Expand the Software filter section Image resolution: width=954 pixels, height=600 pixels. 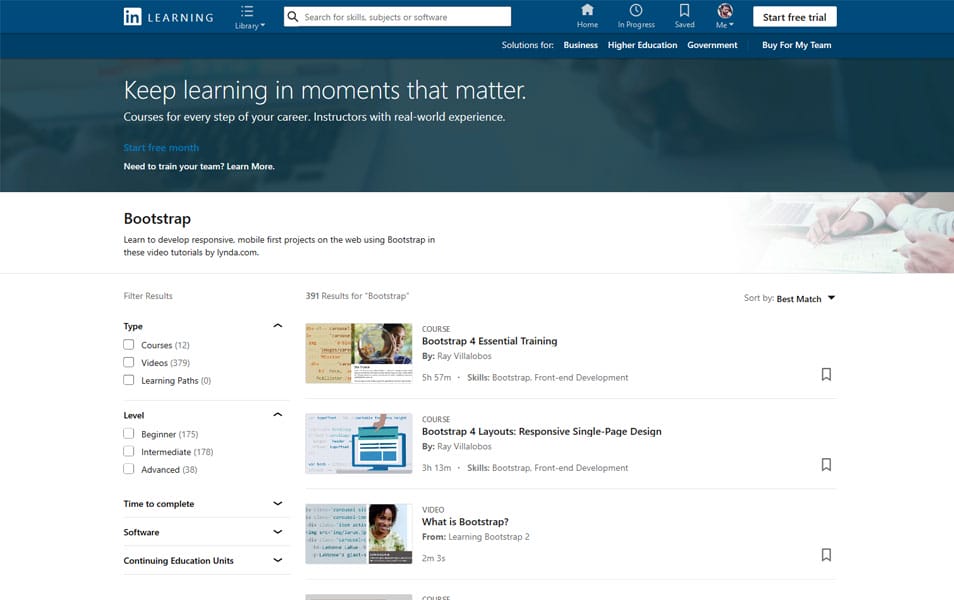pos(277,531)
